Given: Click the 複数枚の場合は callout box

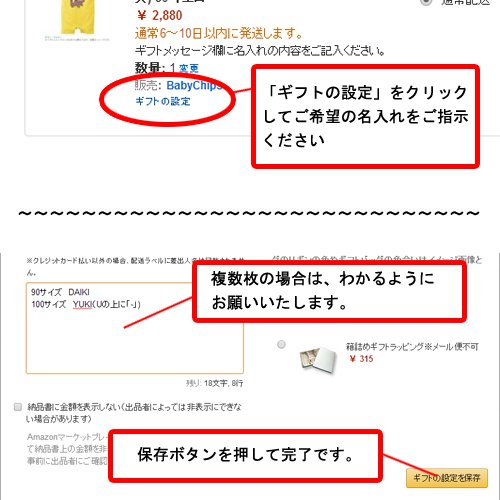Looking at the screenshot, I should pos(329,292).
